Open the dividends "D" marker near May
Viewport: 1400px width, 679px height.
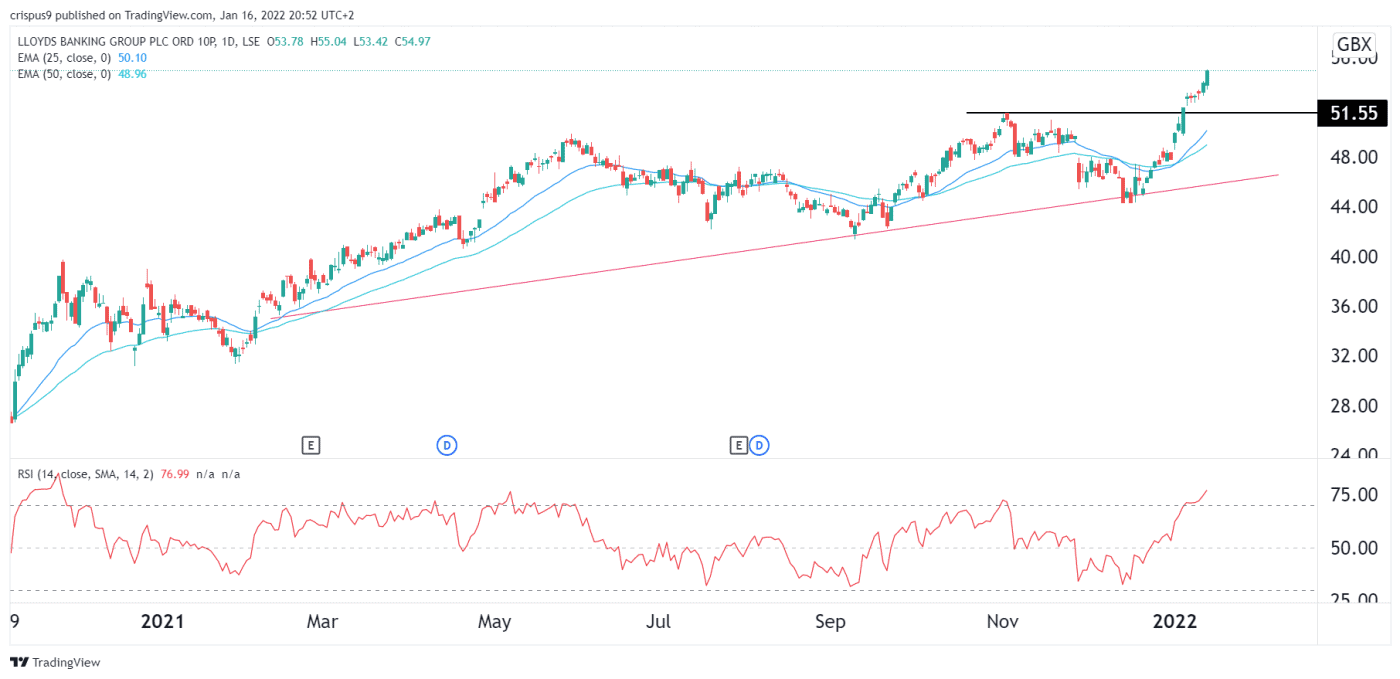(x=447, y=445)
